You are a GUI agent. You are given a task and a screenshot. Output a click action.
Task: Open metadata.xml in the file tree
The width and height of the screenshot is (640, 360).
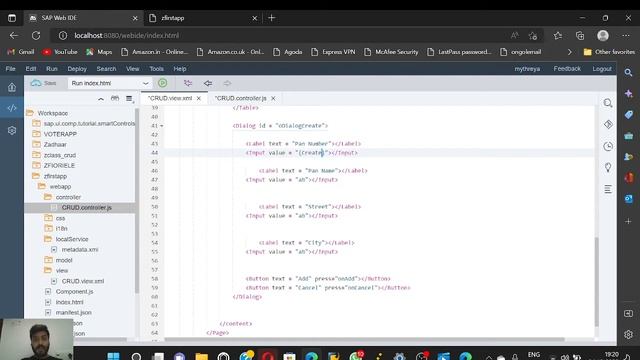(x=80, y=249)
